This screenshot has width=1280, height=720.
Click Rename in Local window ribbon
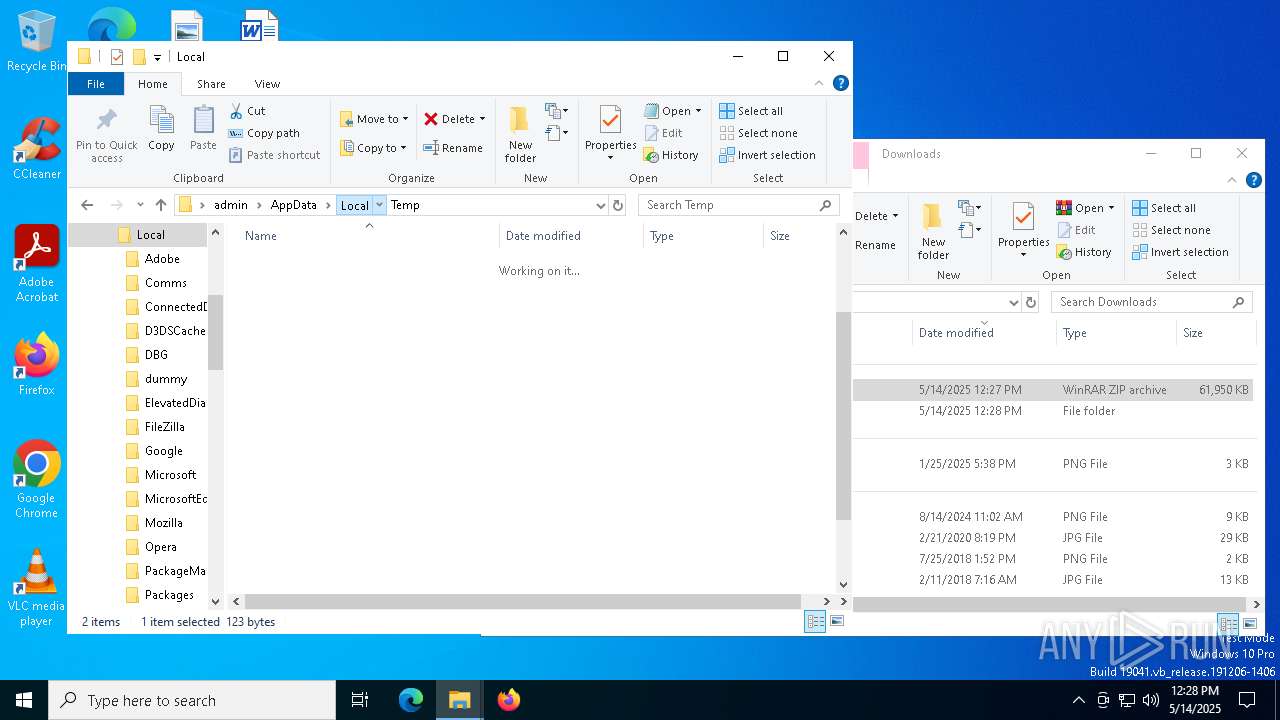pyautogui.click(x=452, y=148)
